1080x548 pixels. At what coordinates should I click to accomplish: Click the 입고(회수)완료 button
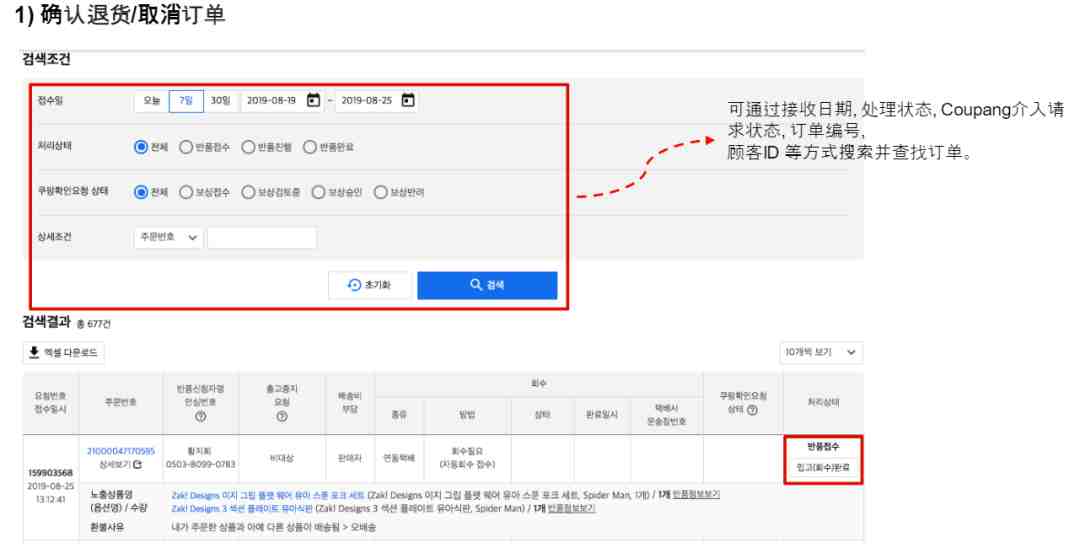(x=823, y=467)
